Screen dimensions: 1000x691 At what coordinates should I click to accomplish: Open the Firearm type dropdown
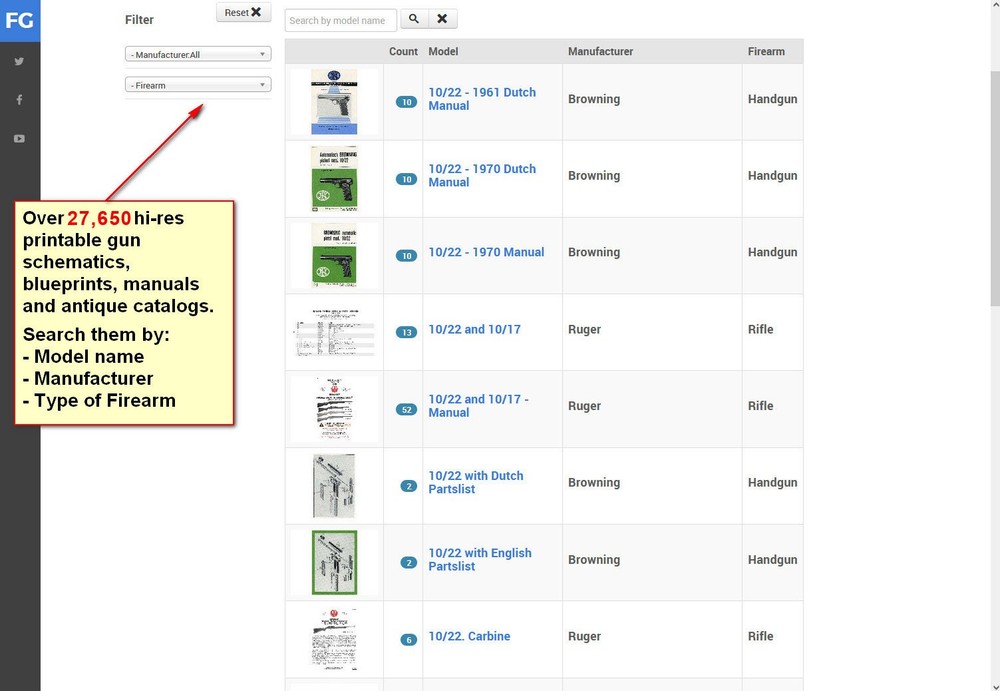pos(198,85)
